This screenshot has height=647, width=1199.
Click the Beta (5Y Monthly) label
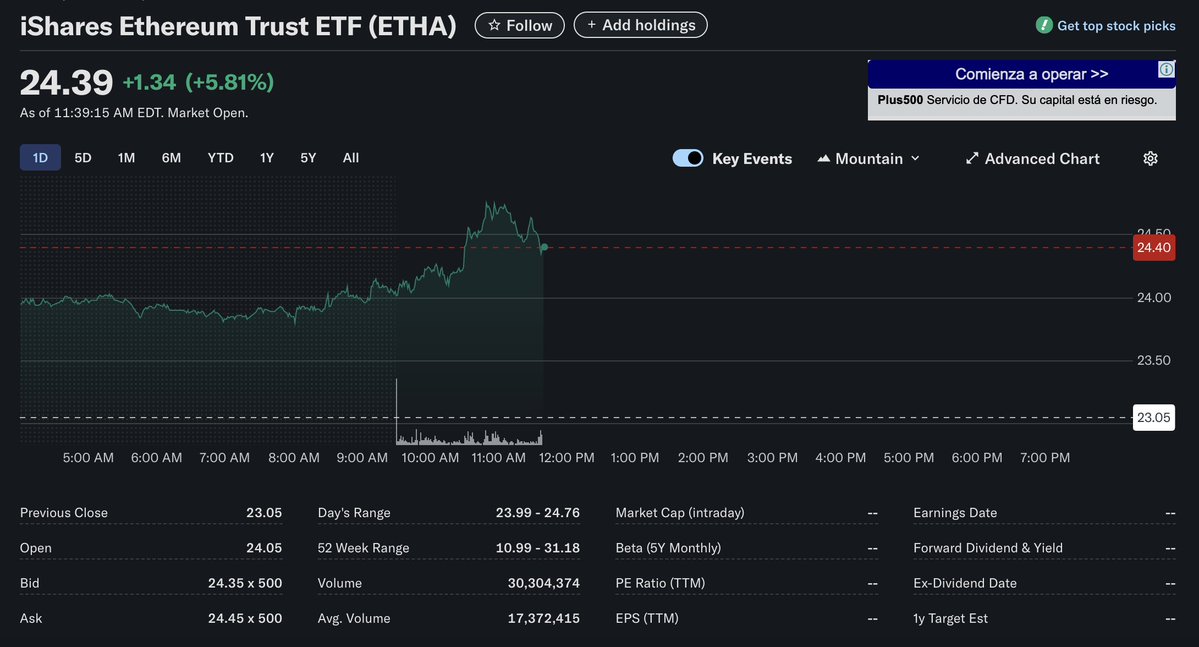pyautogui.click(x=668, y=548)
